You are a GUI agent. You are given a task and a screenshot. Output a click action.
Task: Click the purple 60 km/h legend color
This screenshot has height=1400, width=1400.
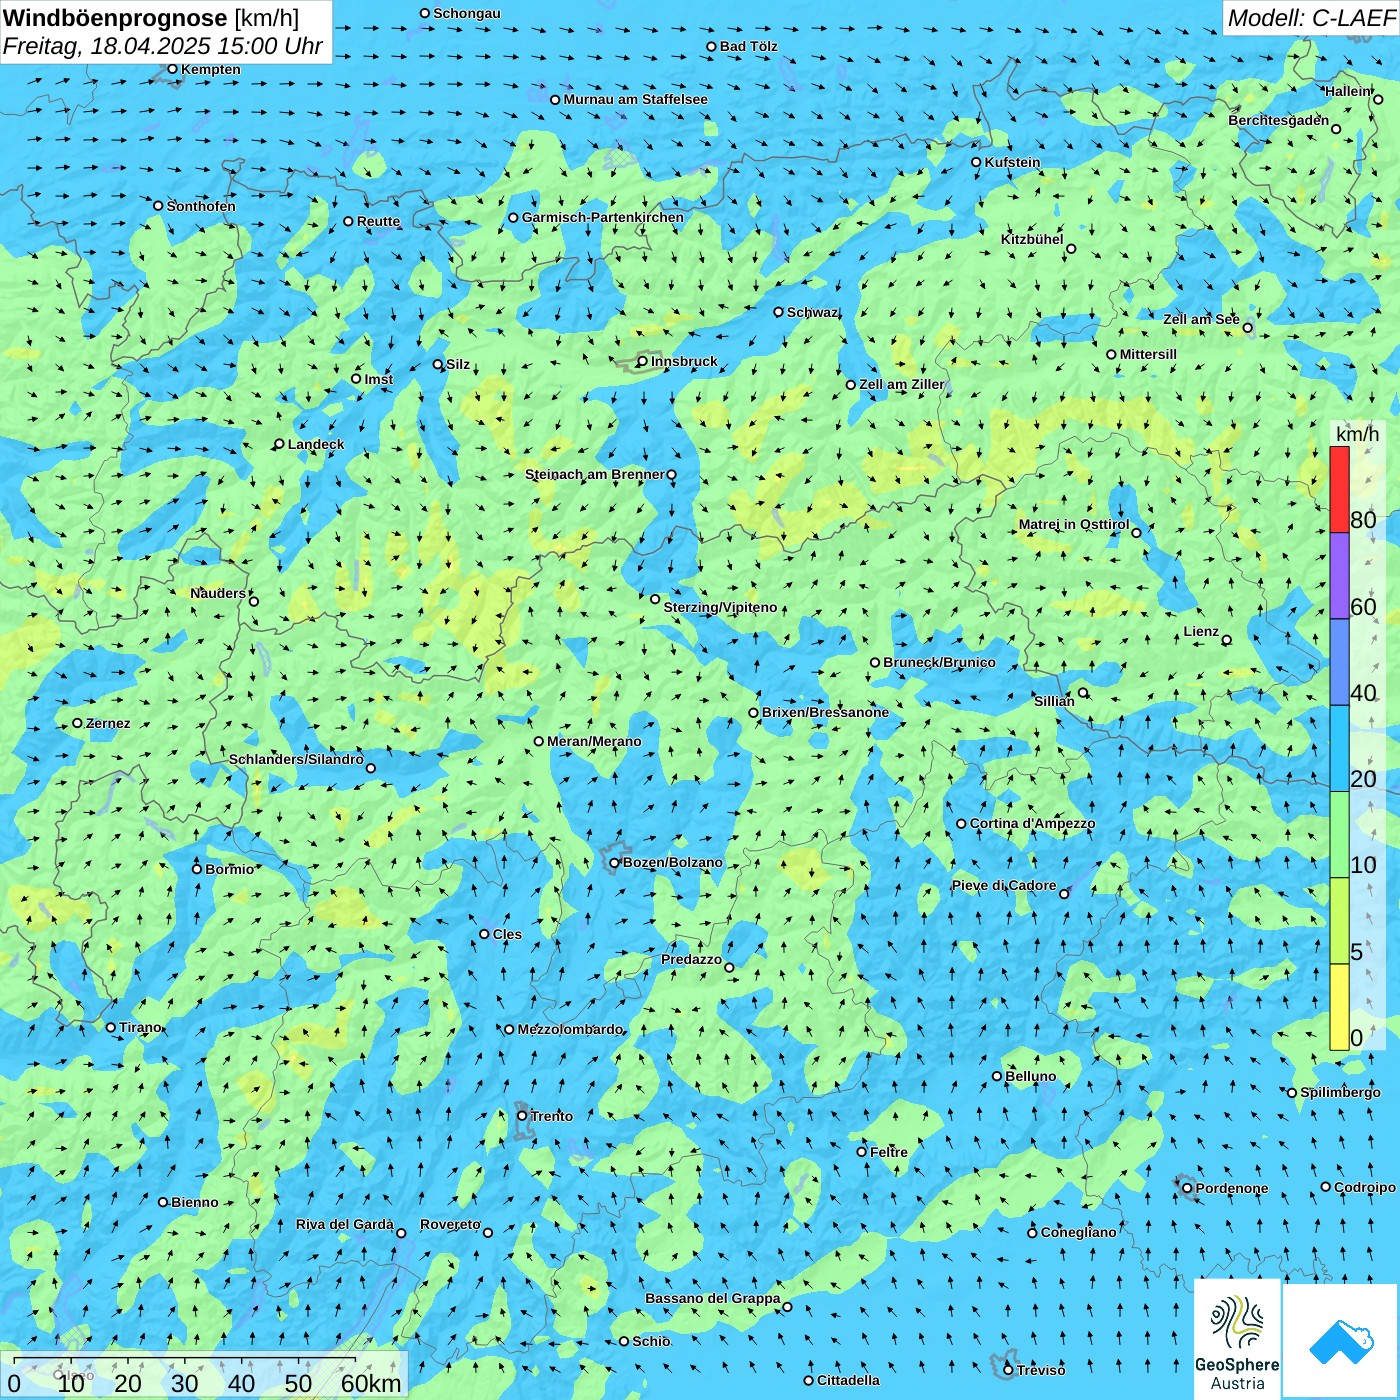click(1339, 576)
